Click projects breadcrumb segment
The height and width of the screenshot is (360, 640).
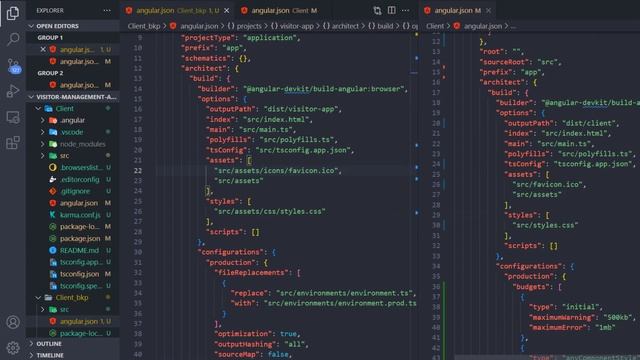244,26
